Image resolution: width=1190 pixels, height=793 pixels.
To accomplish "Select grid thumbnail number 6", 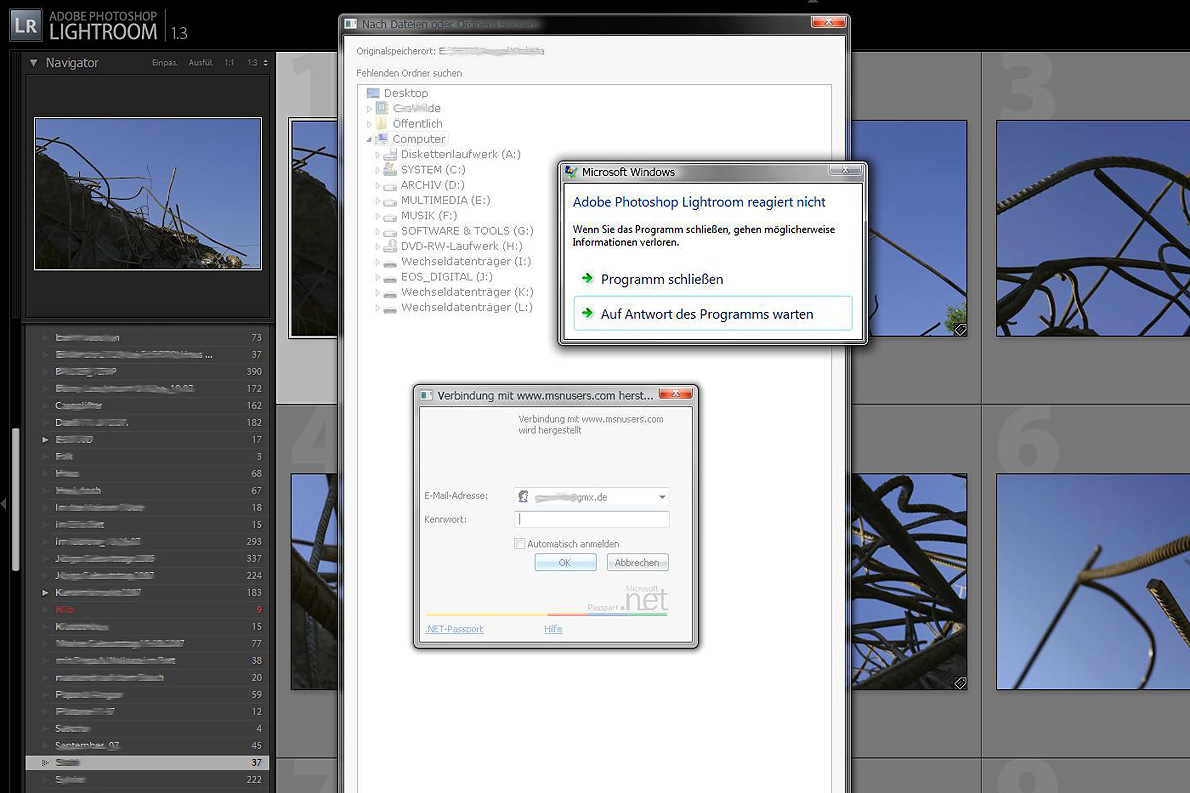I will [x=1093, y=581].
